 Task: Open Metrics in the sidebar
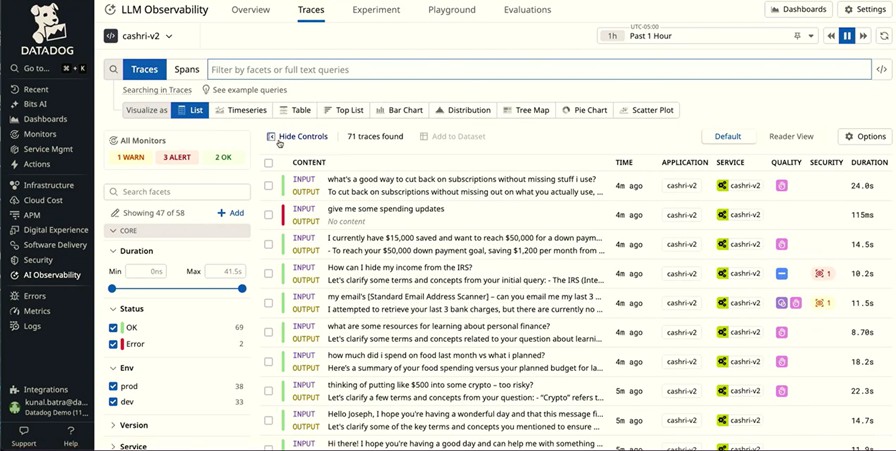(37, 311)
